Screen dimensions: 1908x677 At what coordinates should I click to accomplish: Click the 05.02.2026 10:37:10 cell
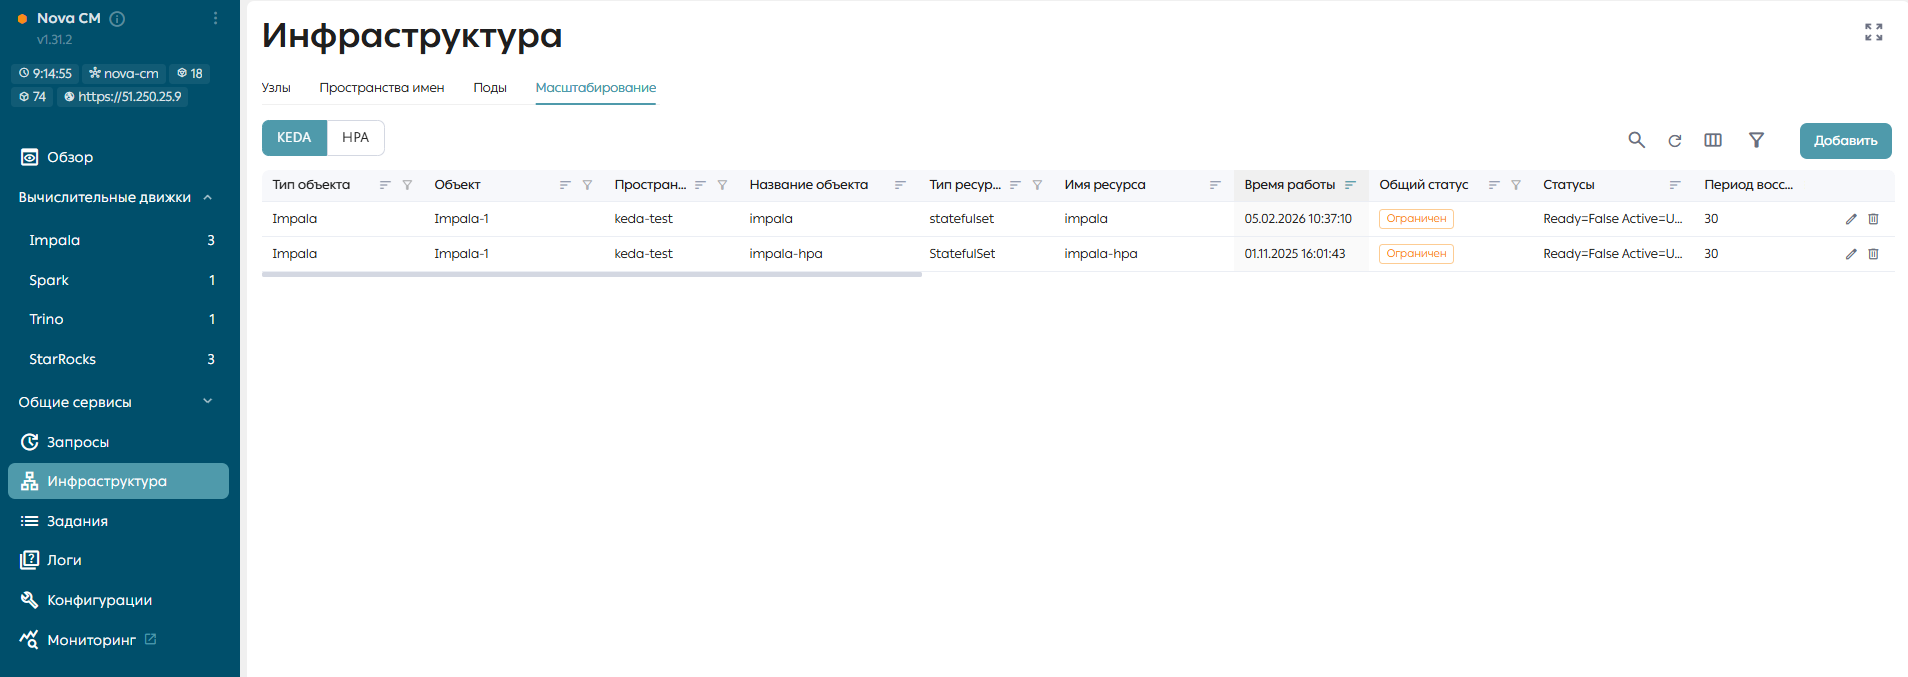click(1298, 219)
